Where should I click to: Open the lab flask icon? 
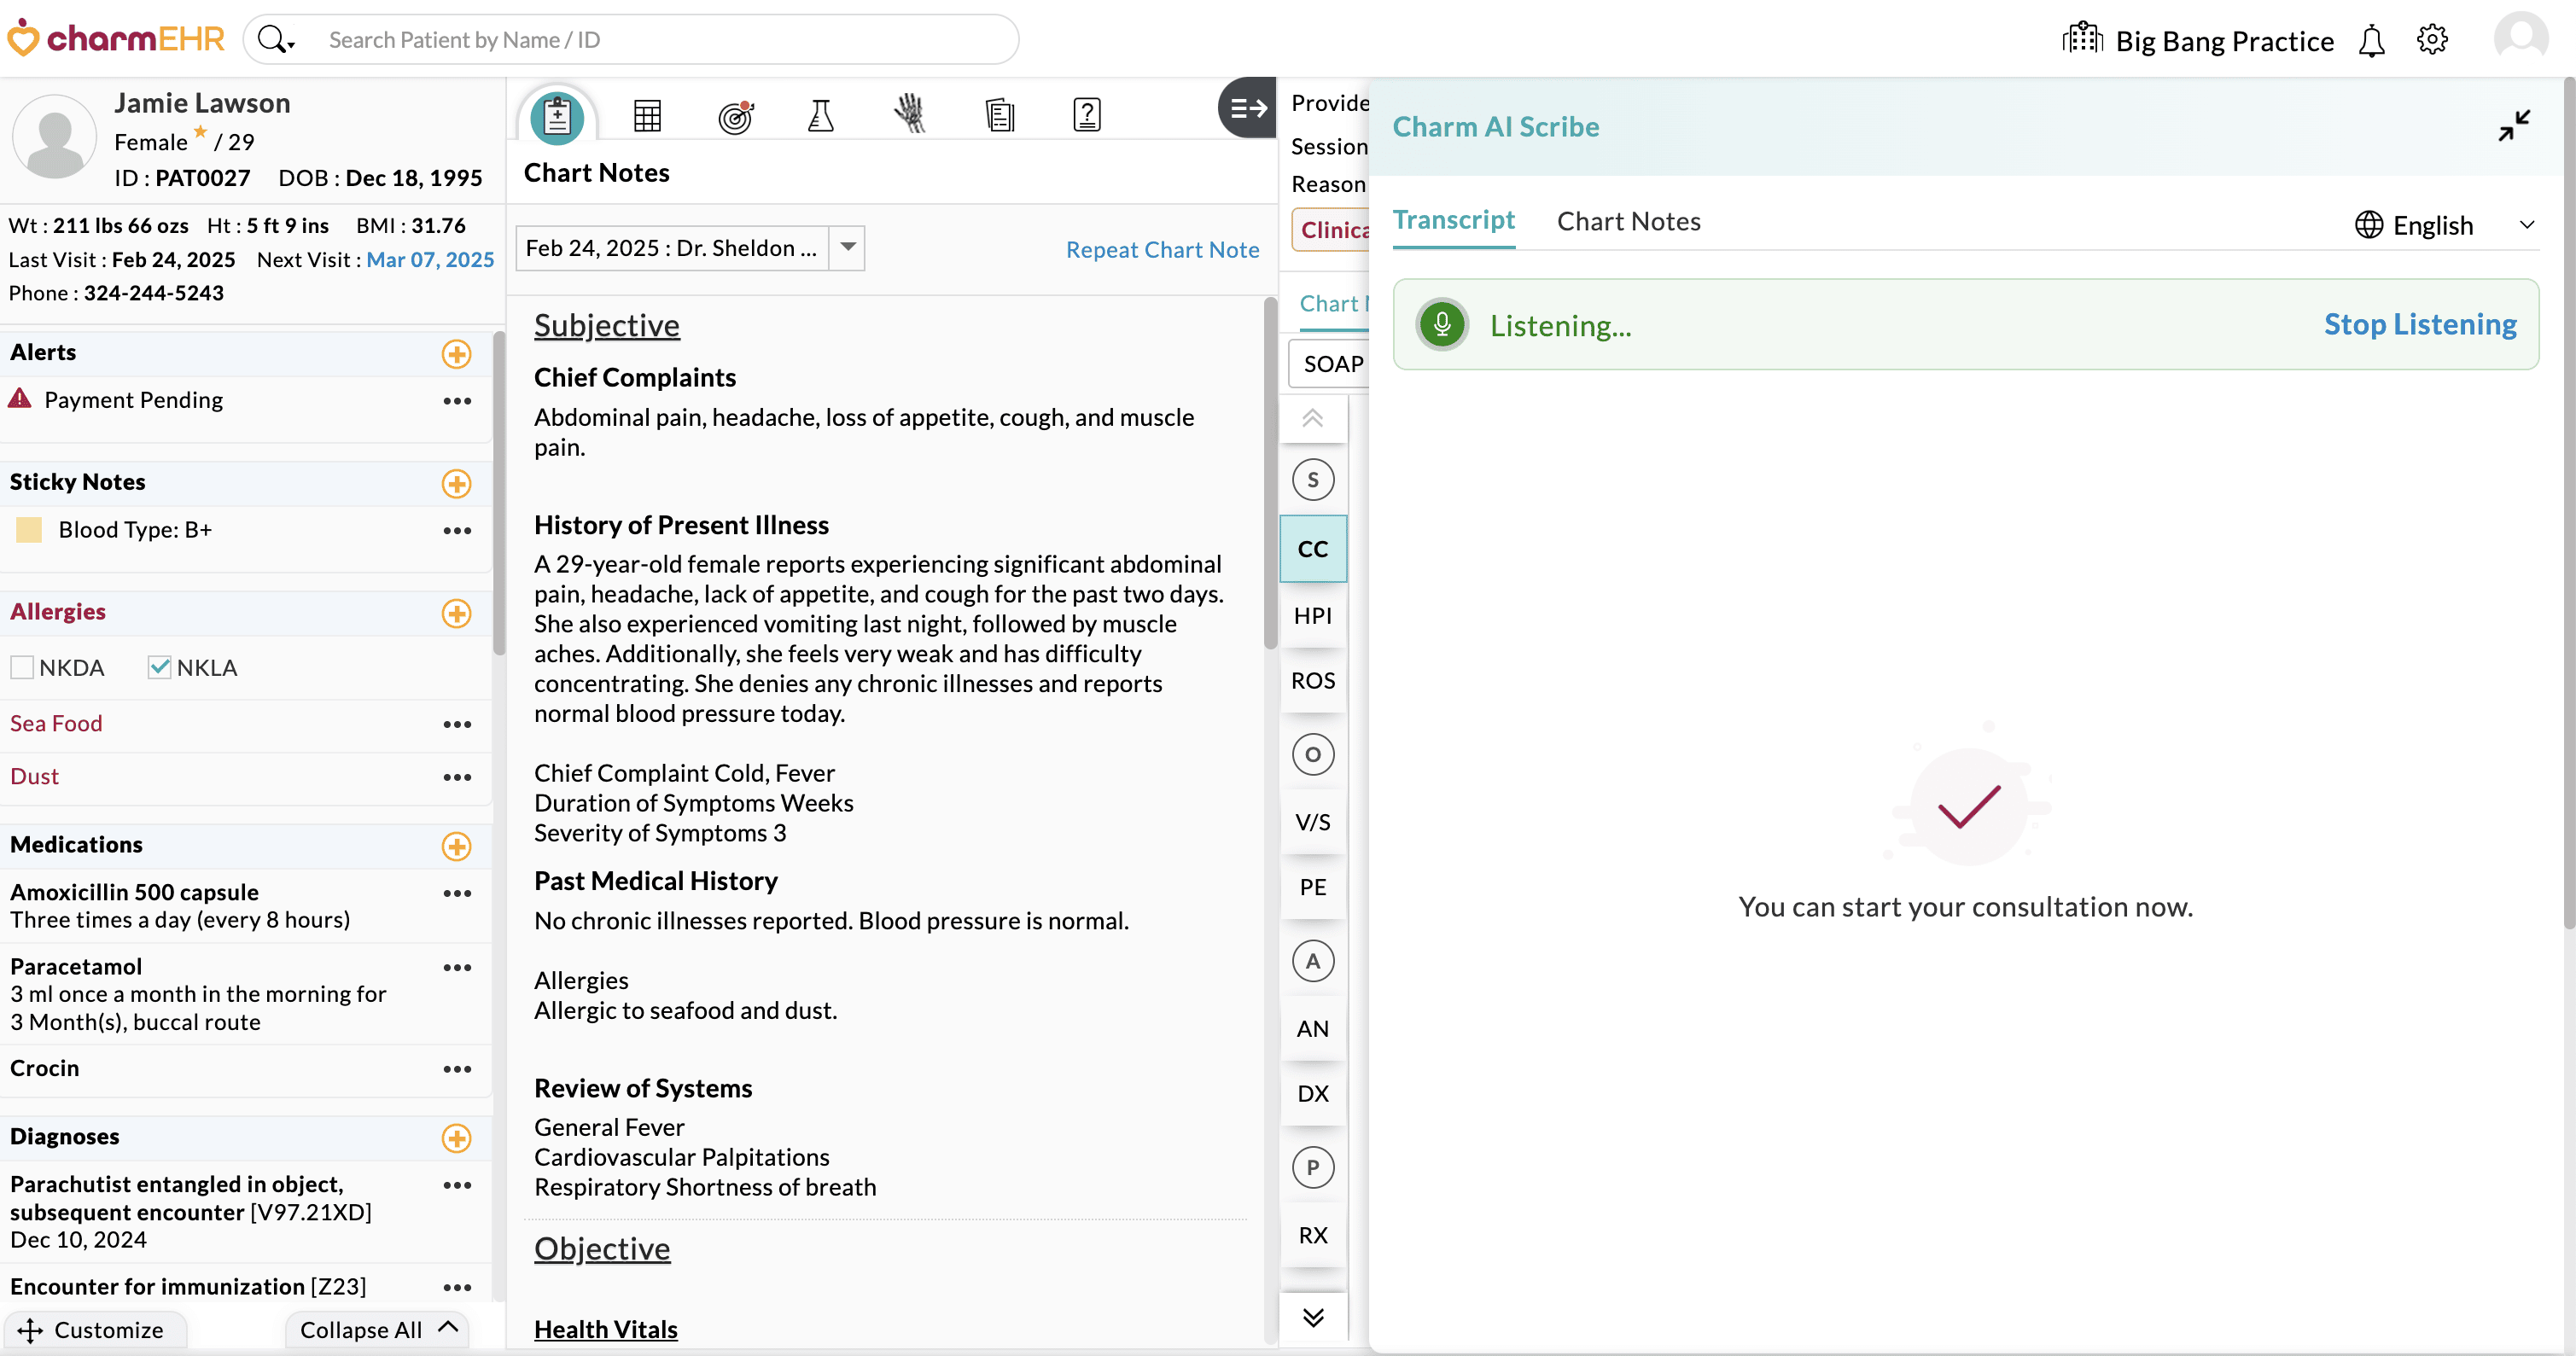(820, 116)
